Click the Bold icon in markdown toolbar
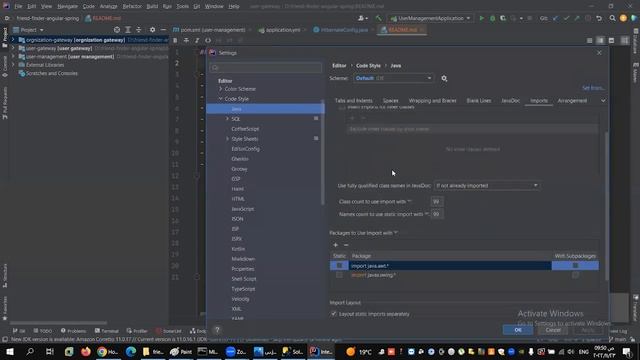 pos(175,40)
